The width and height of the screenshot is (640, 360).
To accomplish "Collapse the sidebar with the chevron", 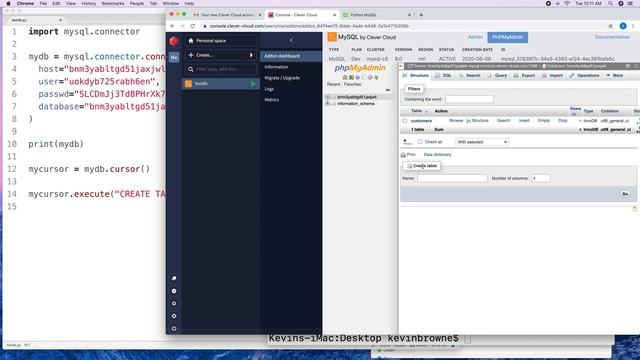I will coord(291,40).
